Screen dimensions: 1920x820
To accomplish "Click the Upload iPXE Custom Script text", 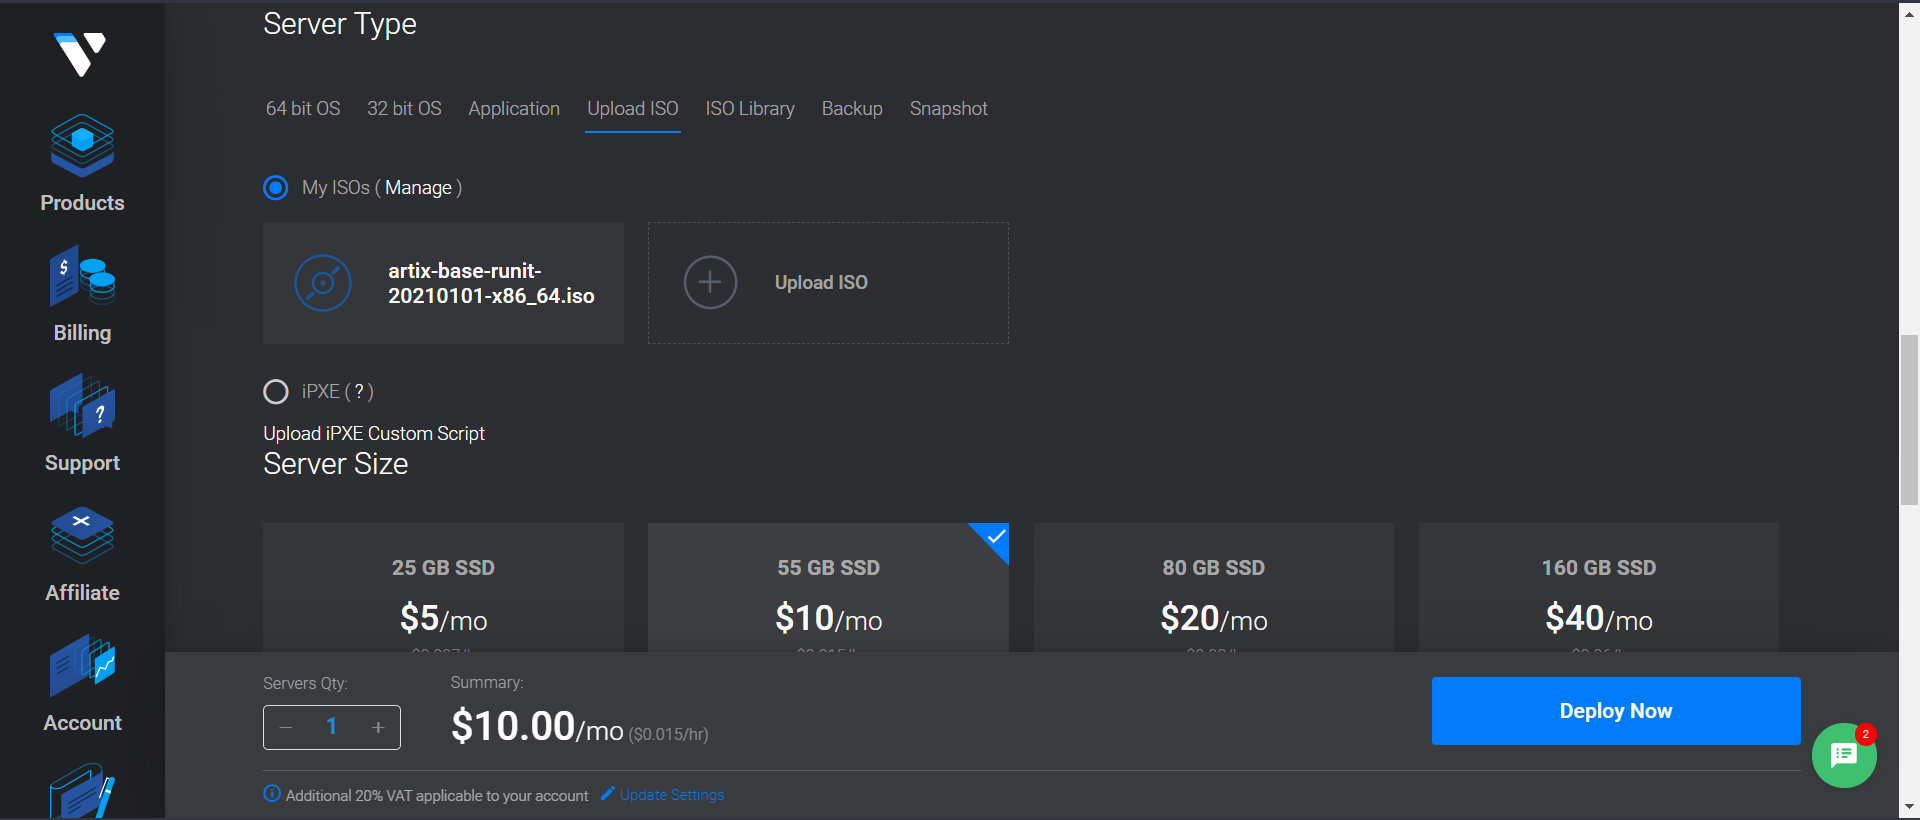I will click(374, 433).
